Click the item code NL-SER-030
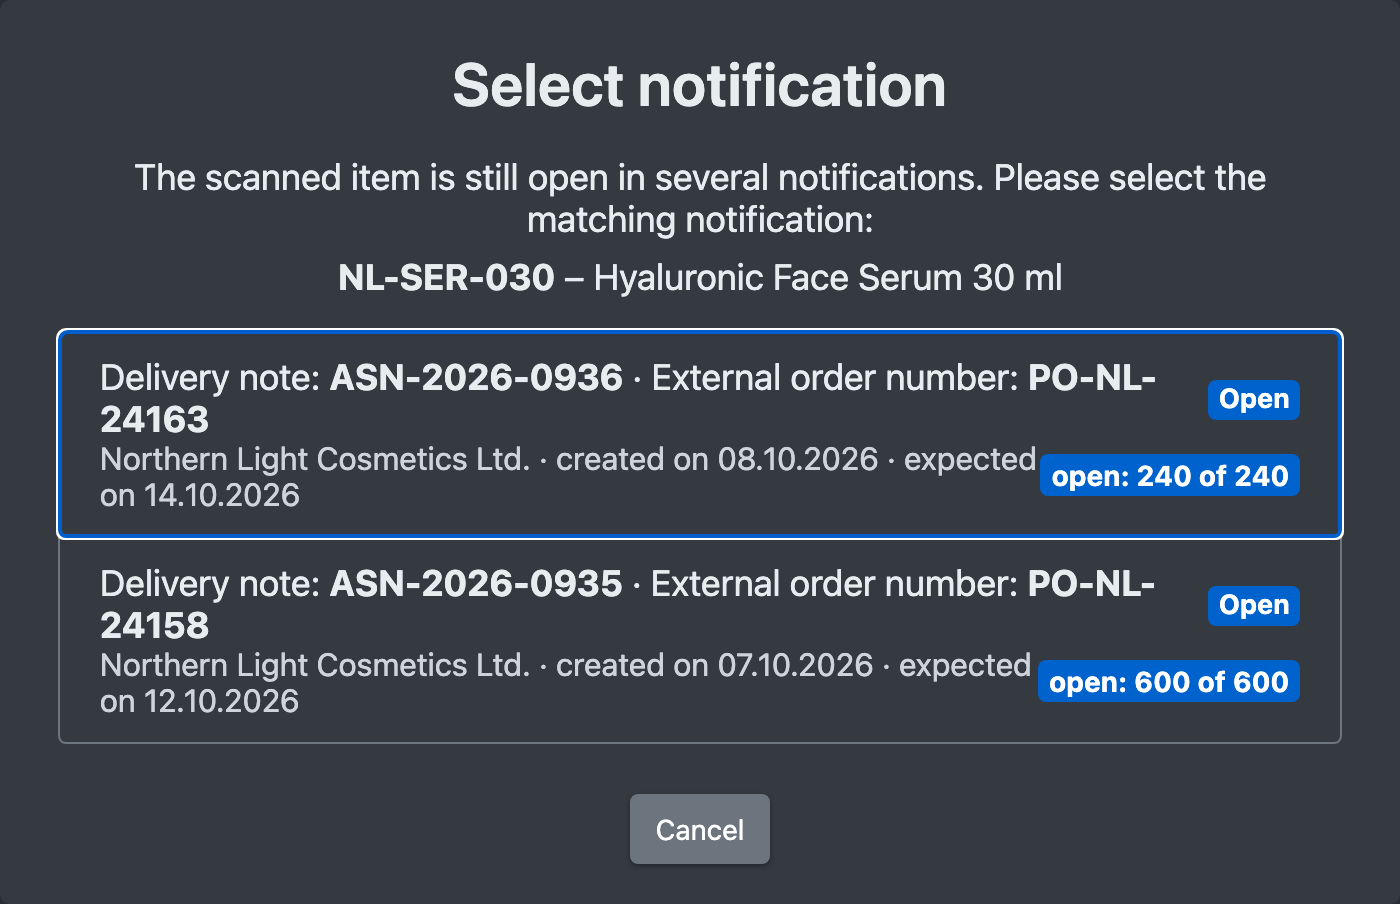Viewport: 1400px width, 904px height. 446,277
